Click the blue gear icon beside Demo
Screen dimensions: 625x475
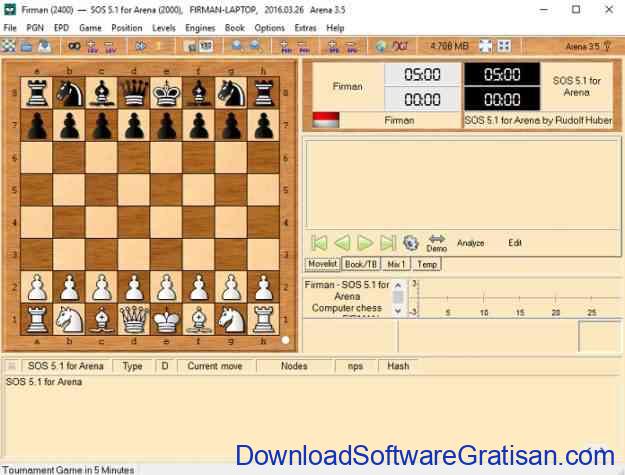coord(410,242)
